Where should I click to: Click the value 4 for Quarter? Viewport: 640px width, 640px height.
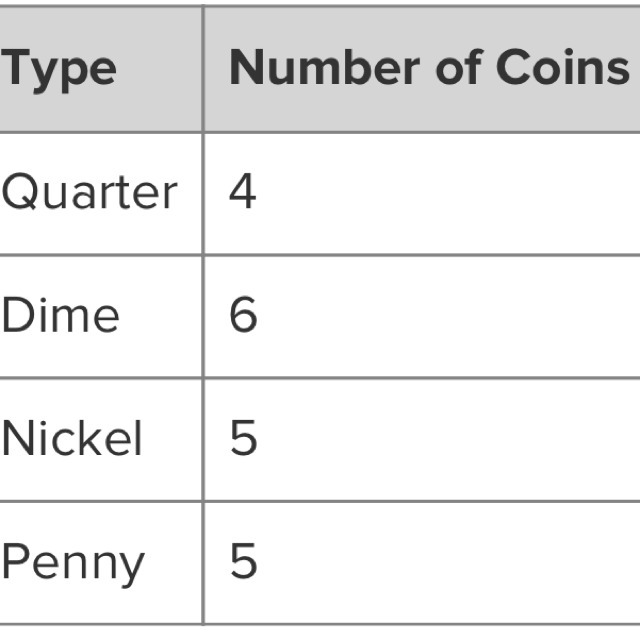click(243, 191)
